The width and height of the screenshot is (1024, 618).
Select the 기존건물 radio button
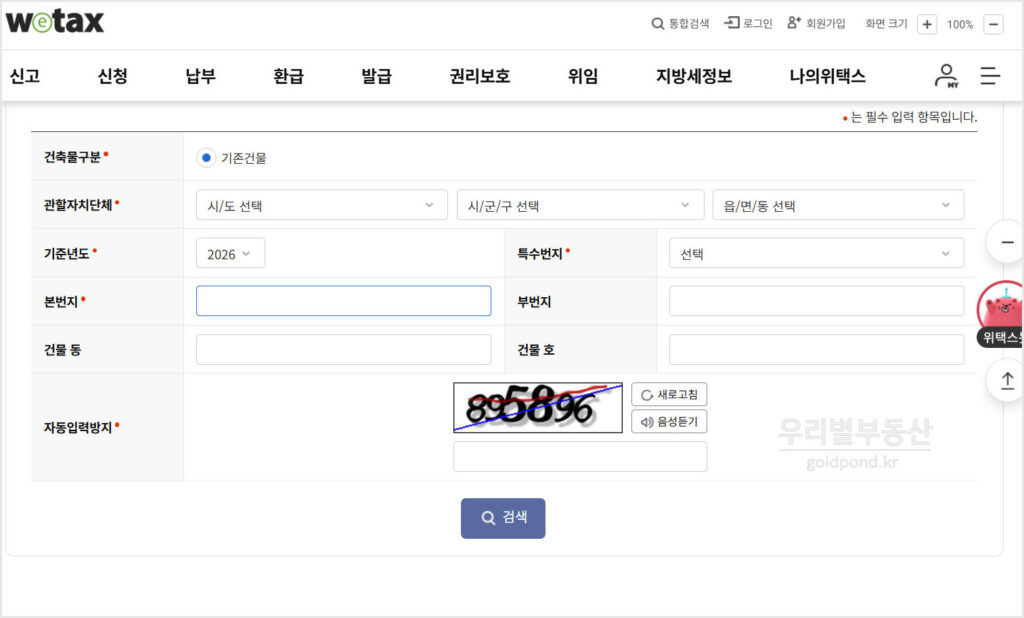[206, 157]
